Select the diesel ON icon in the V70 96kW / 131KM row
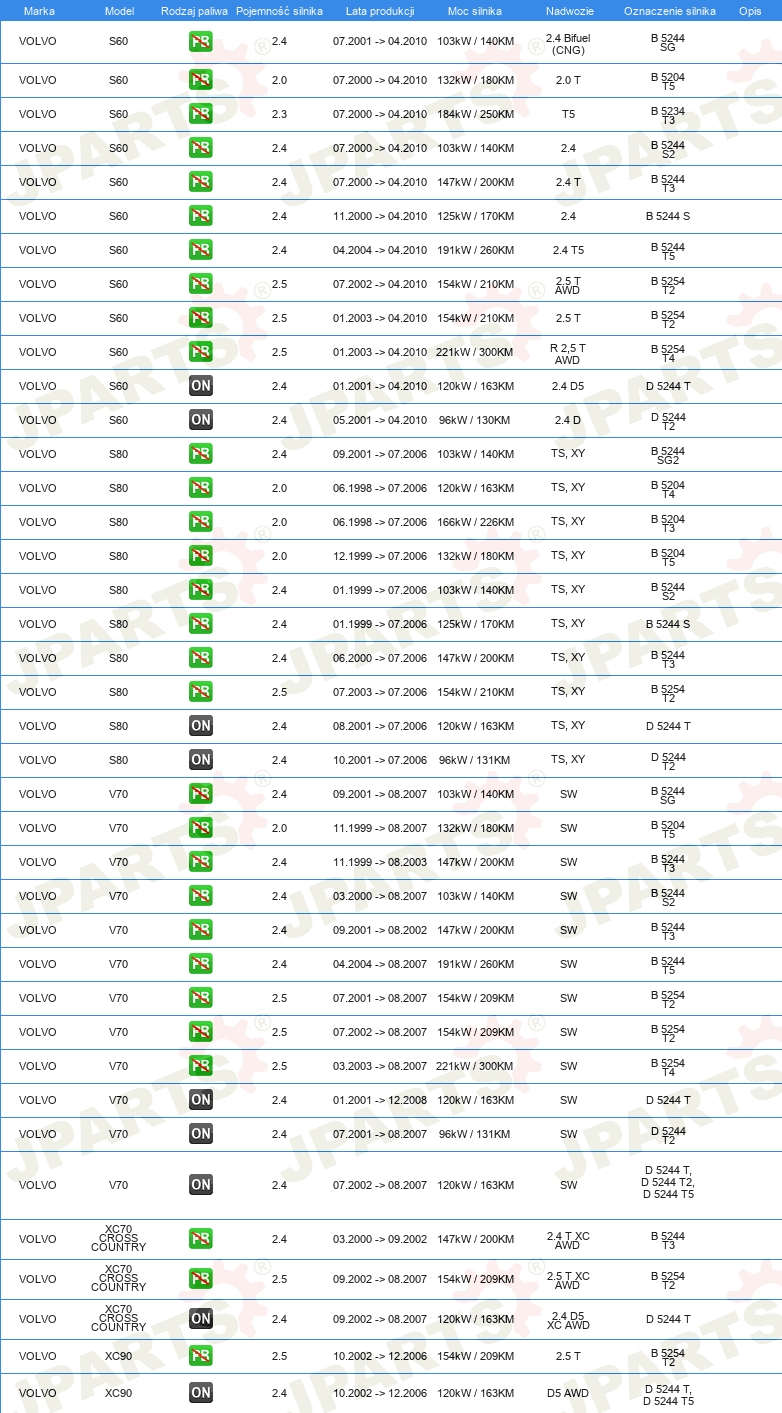 pos(201,1134)
